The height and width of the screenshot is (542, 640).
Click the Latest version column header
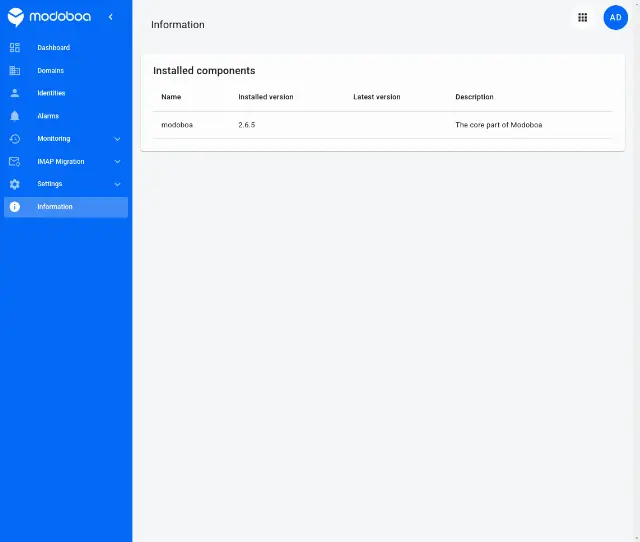click(x=377, y=97)
